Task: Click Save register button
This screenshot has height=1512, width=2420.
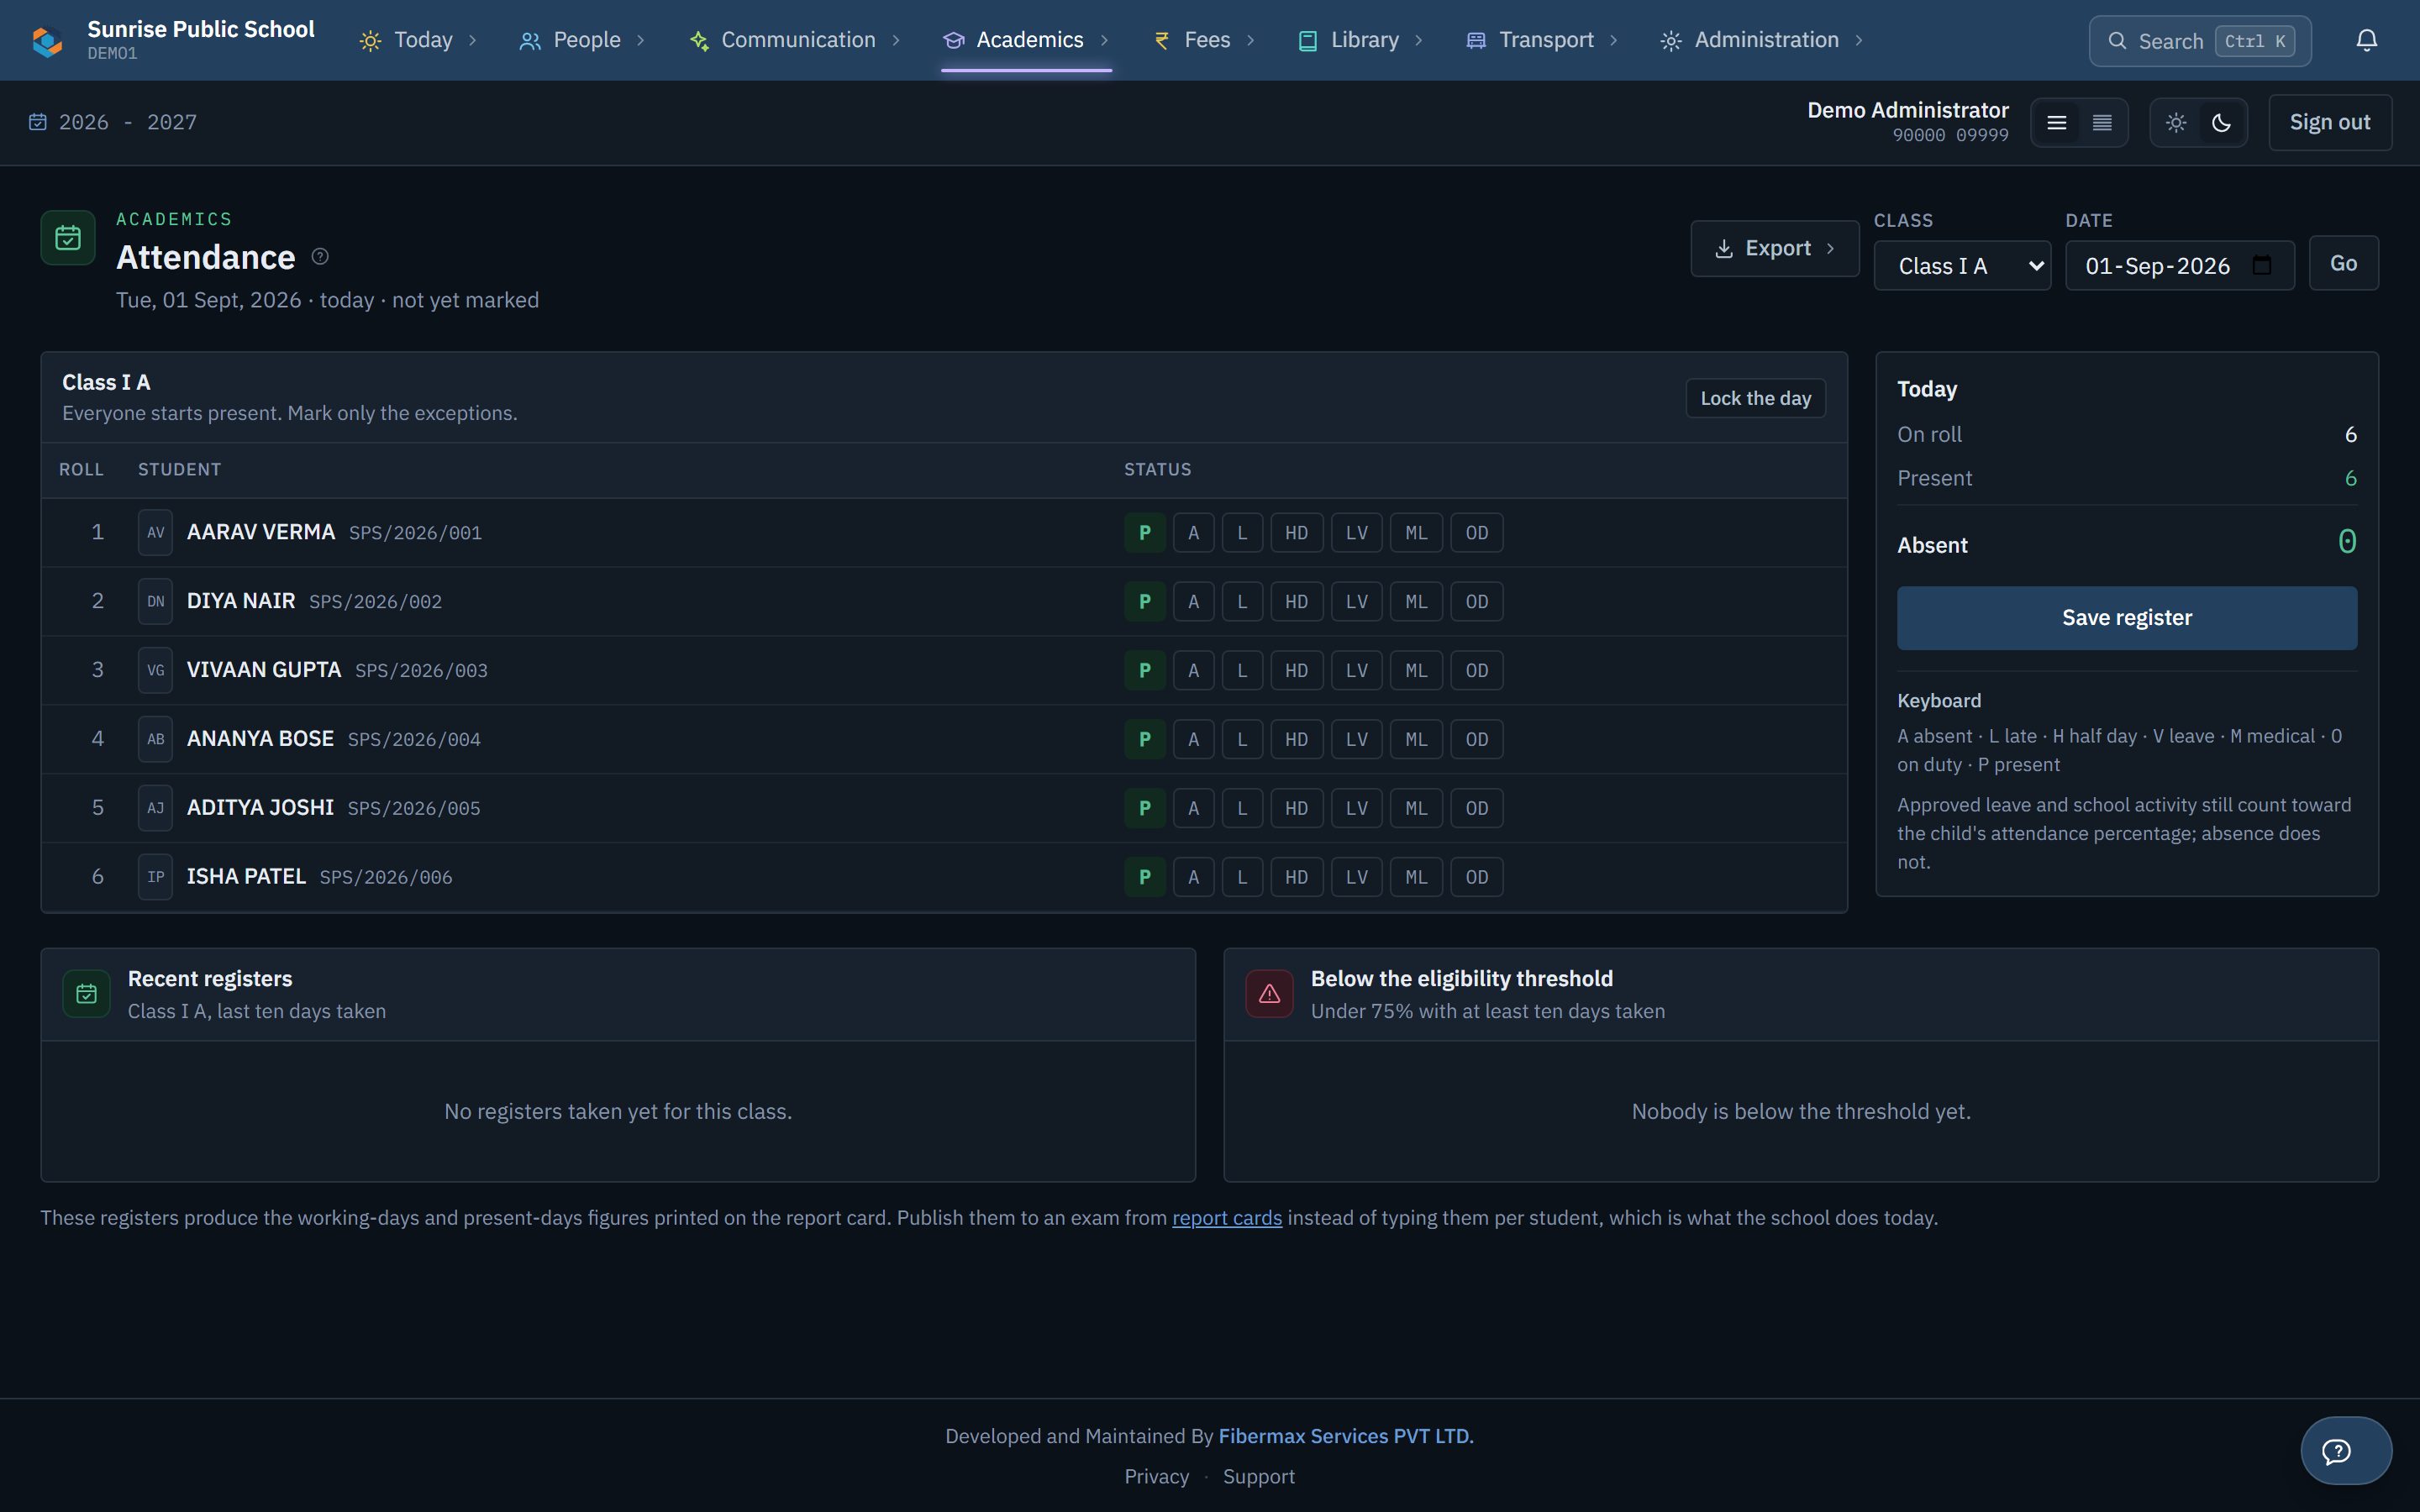Action: pyautogui.click(x=2127, y=618)
